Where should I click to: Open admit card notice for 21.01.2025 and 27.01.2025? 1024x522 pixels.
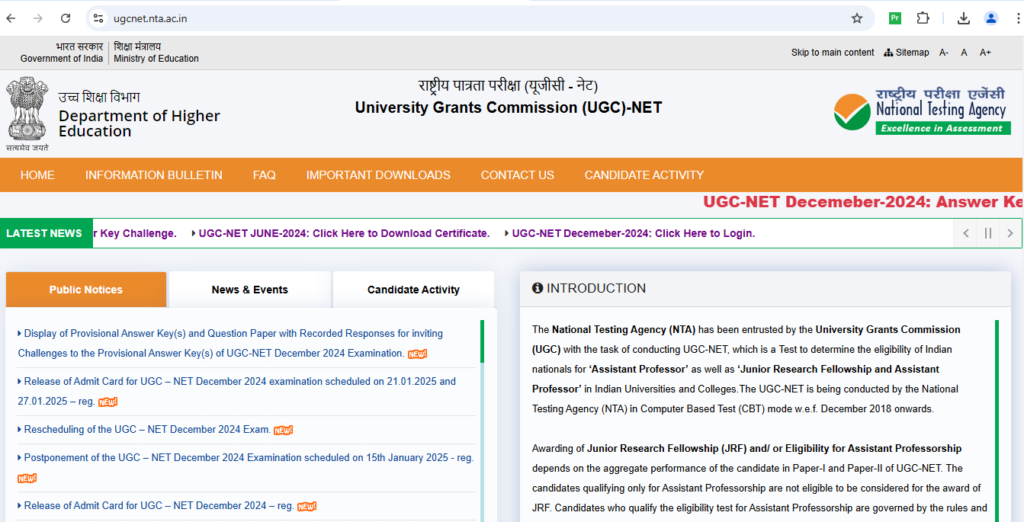point(236,391)
